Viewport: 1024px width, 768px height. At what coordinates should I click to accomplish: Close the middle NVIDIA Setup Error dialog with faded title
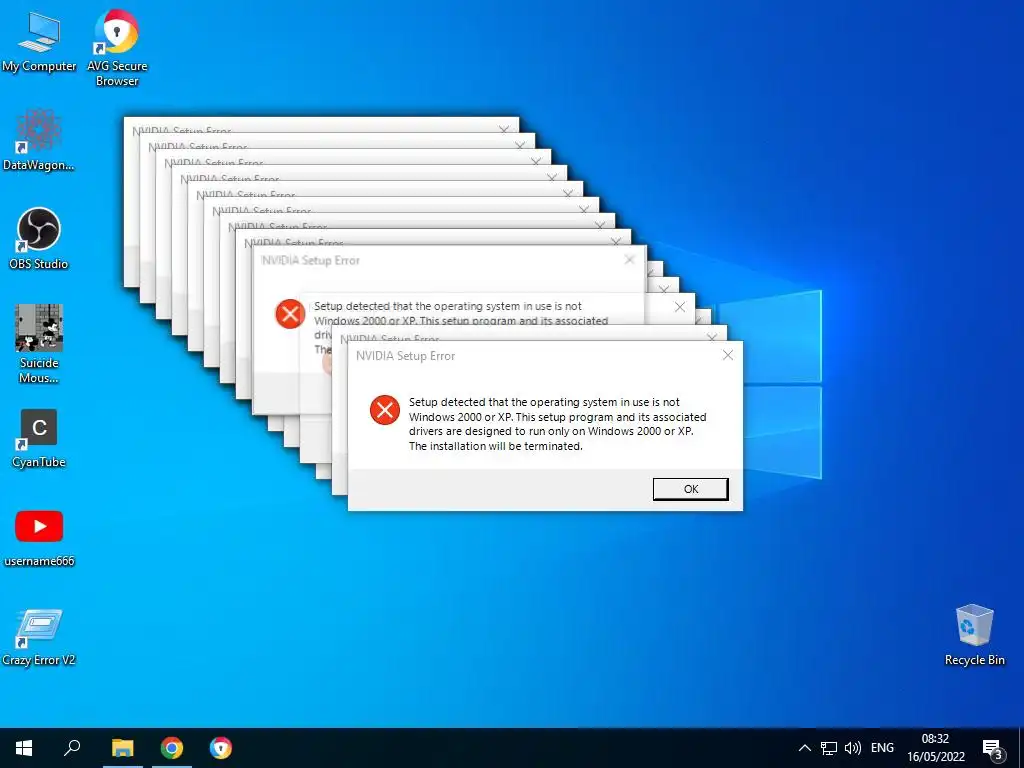pyautogui.click(x=630, y=260)
